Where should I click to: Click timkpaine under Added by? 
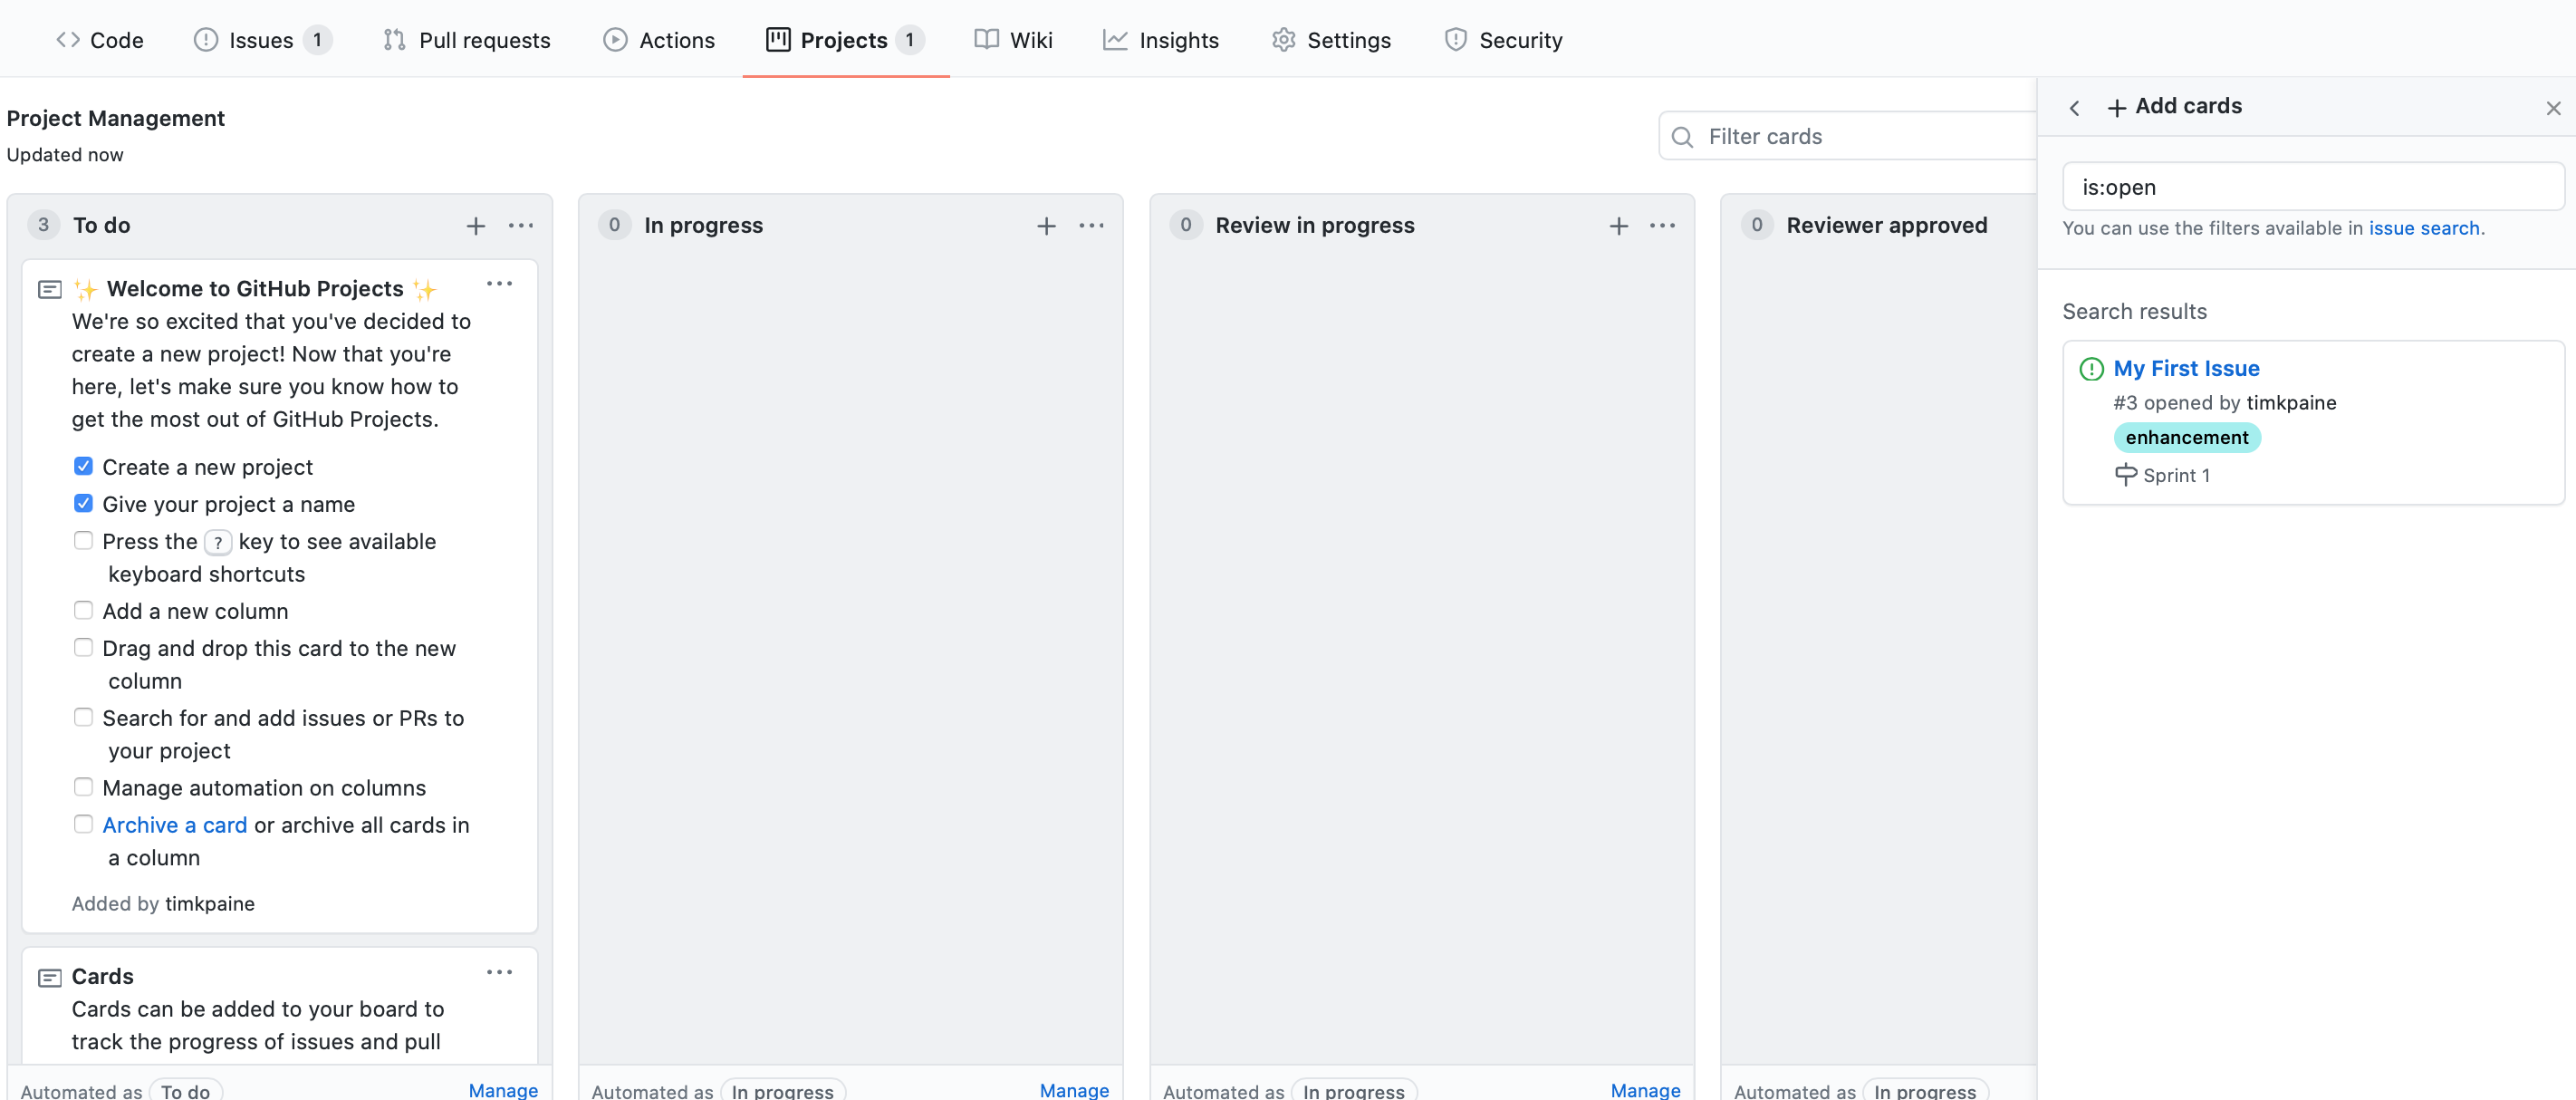tap(210, 904)
